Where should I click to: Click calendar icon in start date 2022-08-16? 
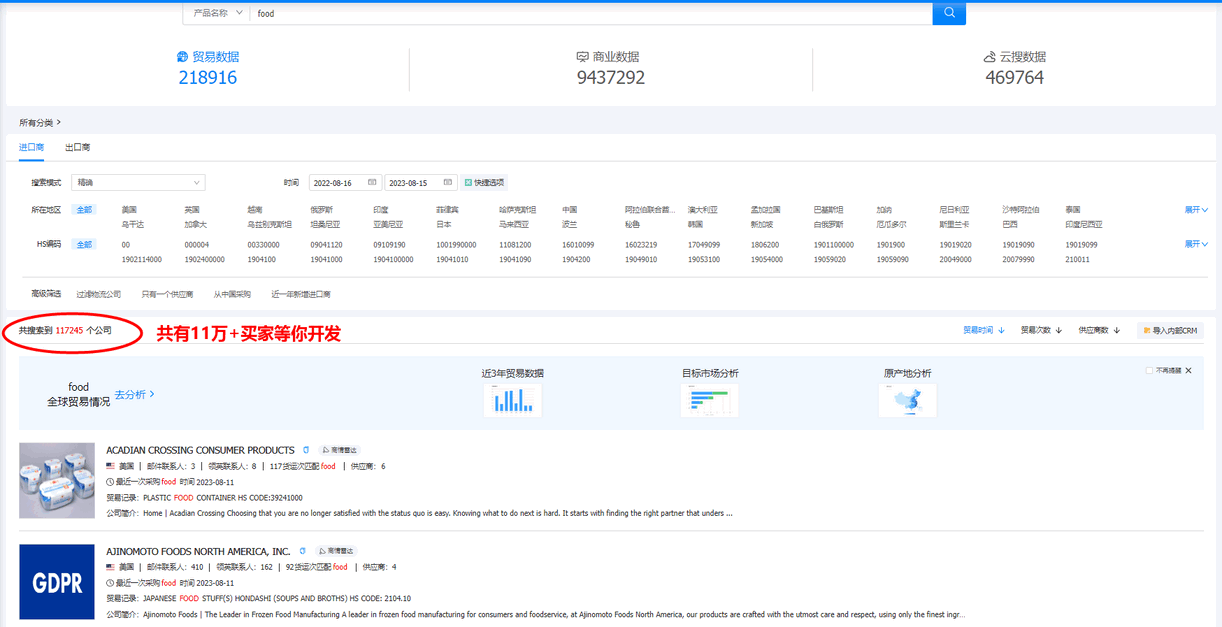372,183
